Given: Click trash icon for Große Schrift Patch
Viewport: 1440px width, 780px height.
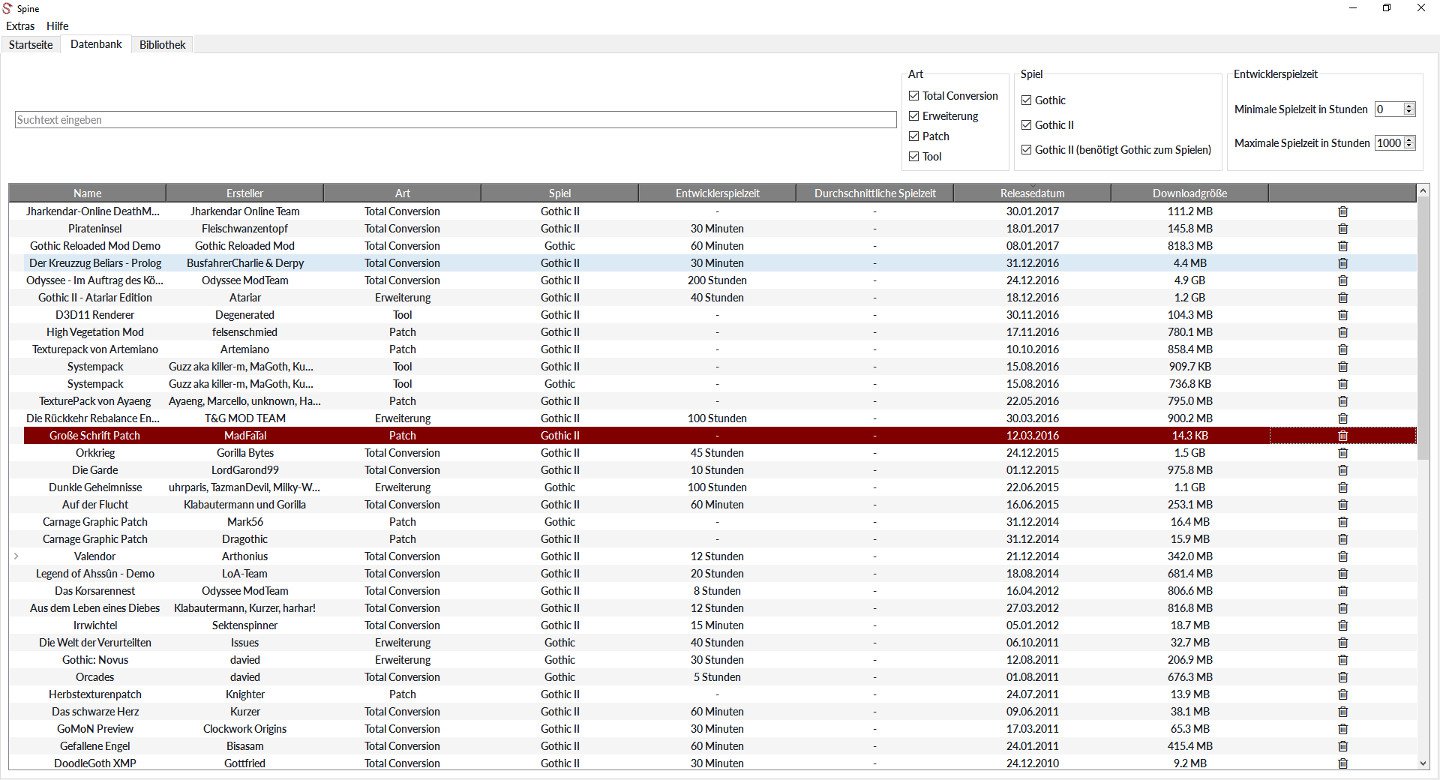Looking at the screenshot, I should (1342, 436).
